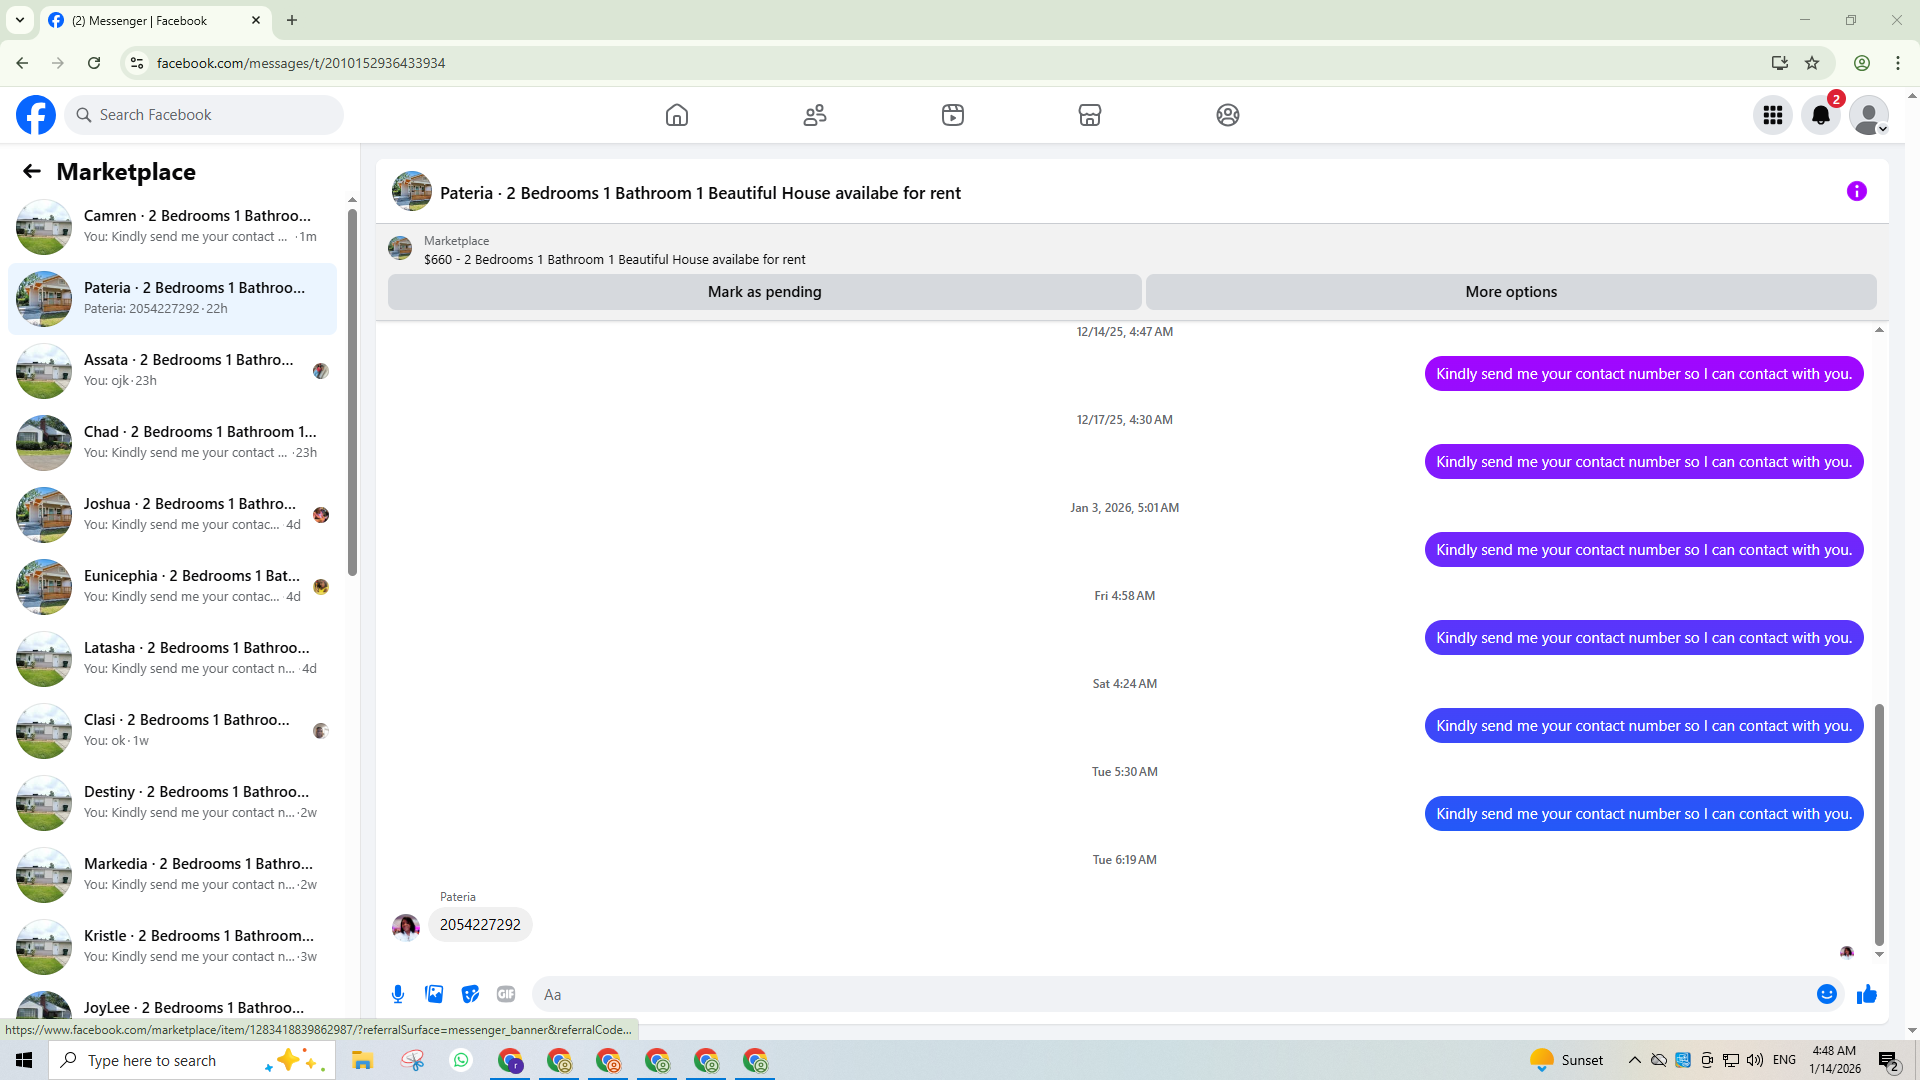Viewport: 1920px width, 1080px height.
Task: Click Mark as pending button
Action: (764, 292)
